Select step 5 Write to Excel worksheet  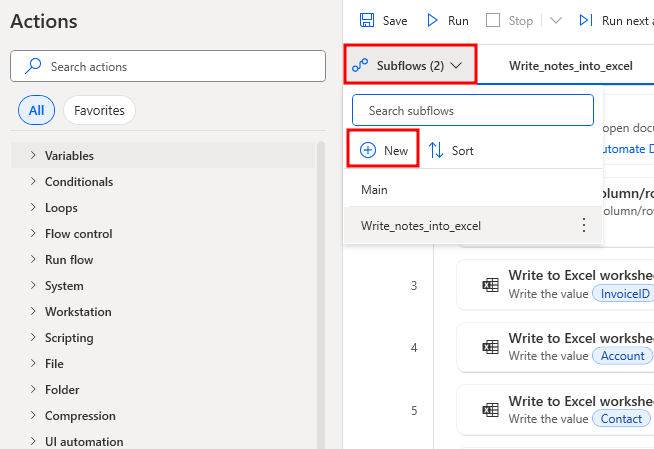click(555, 410)
